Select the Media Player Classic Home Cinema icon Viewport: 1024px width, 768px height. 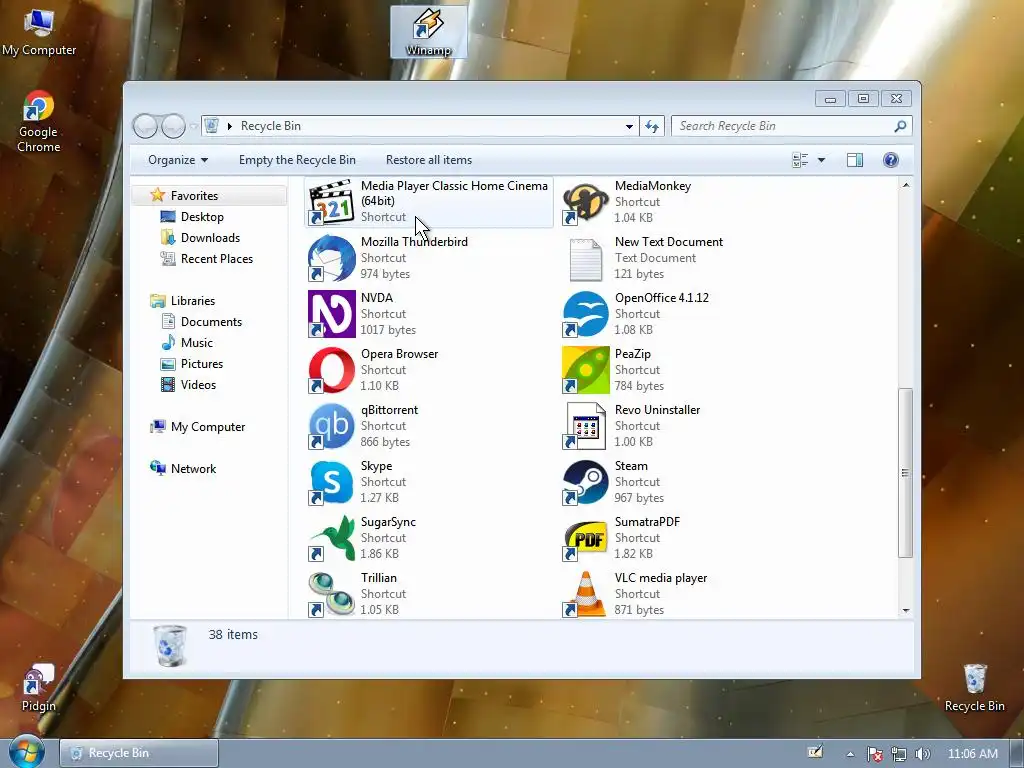(331, 201)
